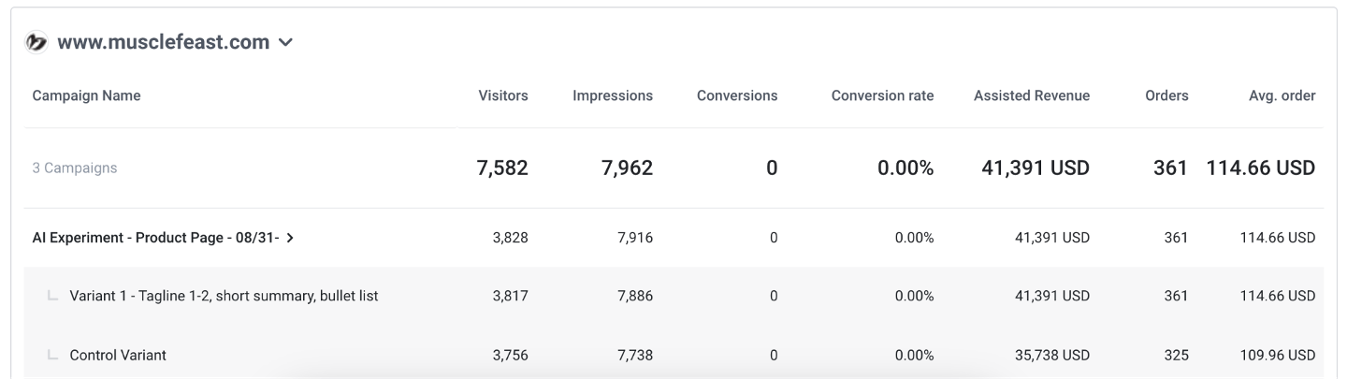Sort by the Orders column header

(x=1167, y=96)
